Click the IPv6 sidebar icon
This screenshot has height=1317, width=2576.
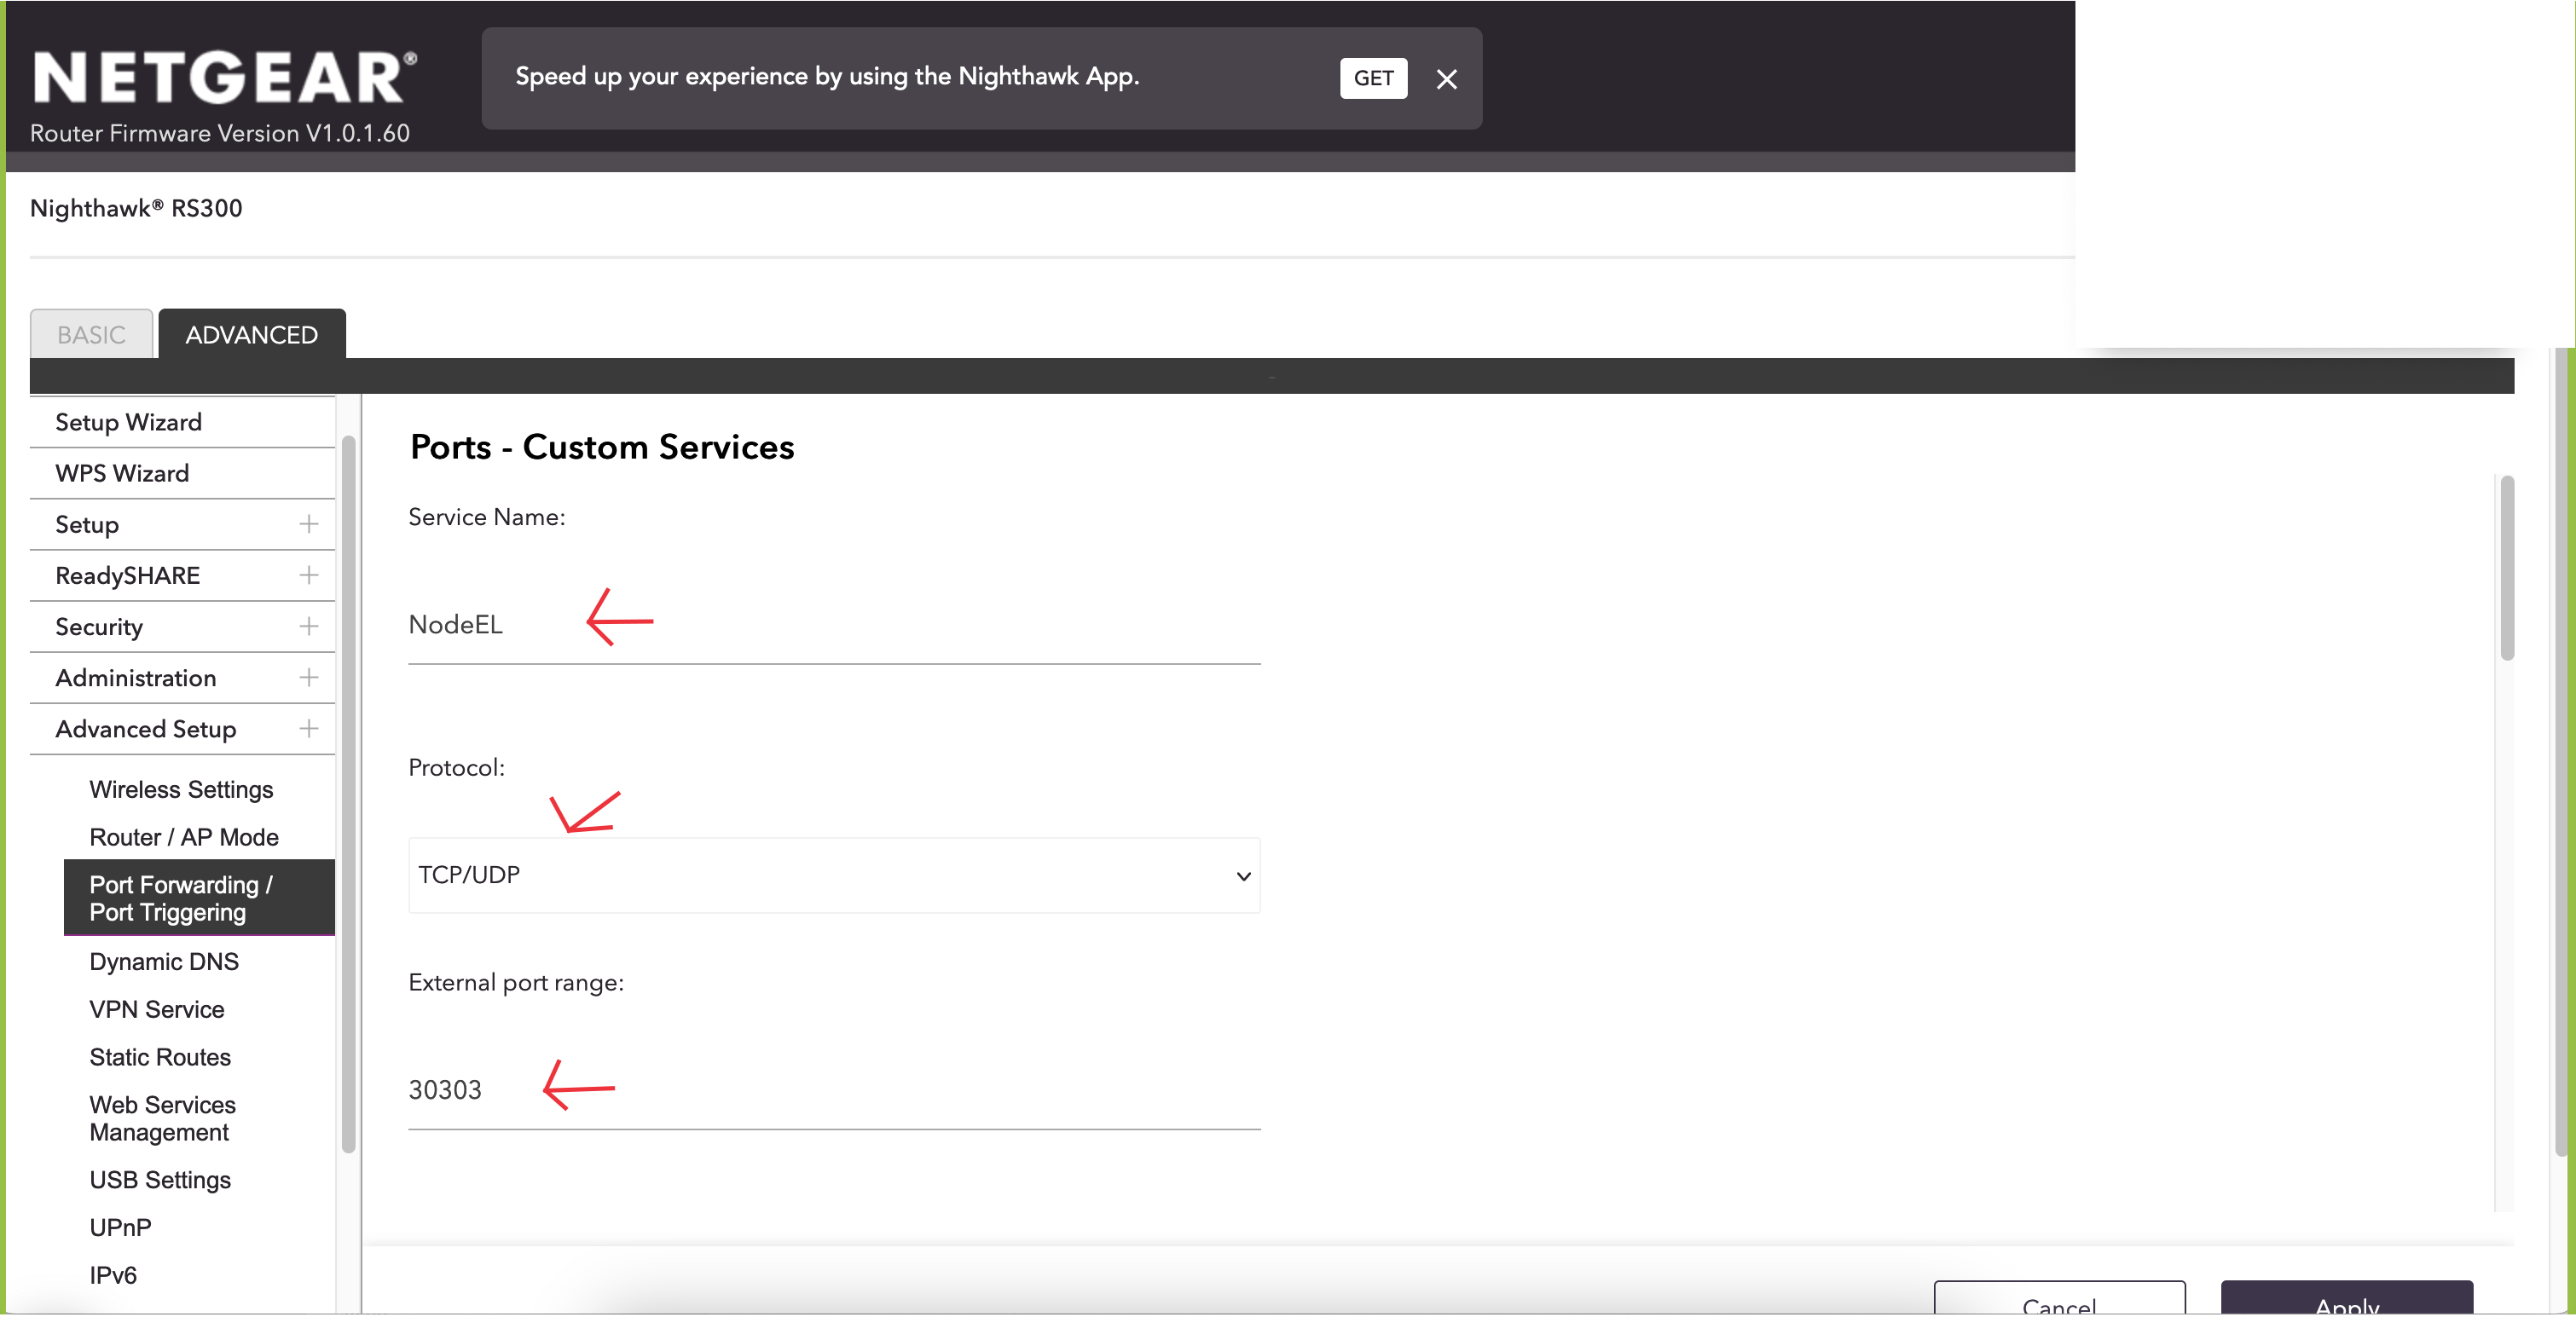[113, 1275]
